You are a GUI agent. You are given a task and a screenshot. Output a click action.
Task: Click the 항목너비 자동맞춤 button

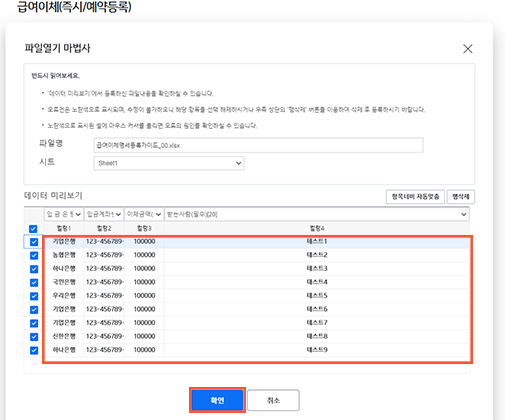click(415, 197)
